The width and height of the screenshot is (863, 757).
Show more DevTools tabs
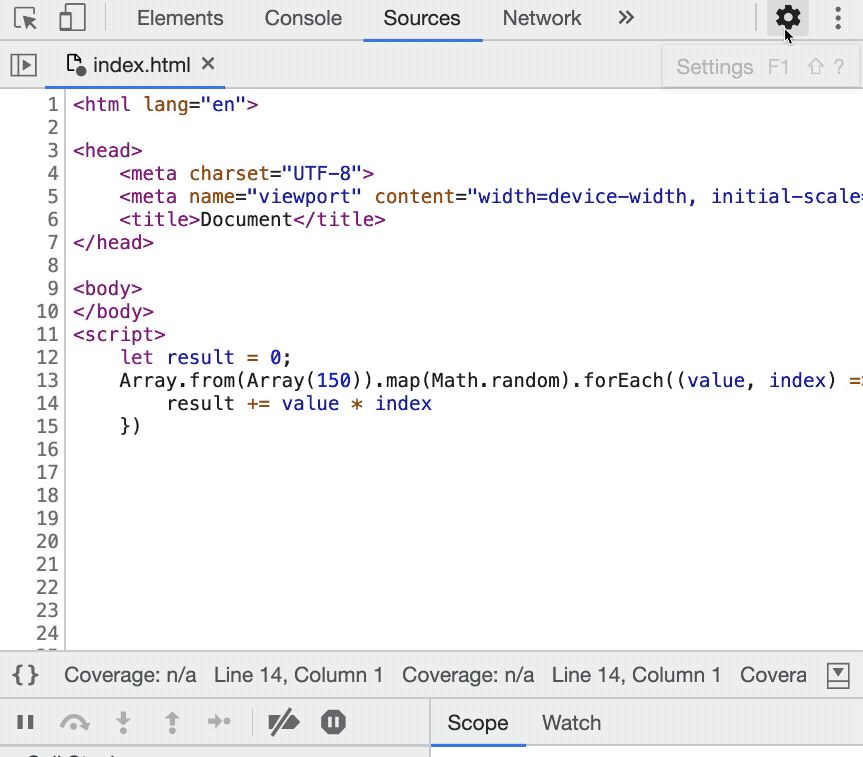pos(626,18)
